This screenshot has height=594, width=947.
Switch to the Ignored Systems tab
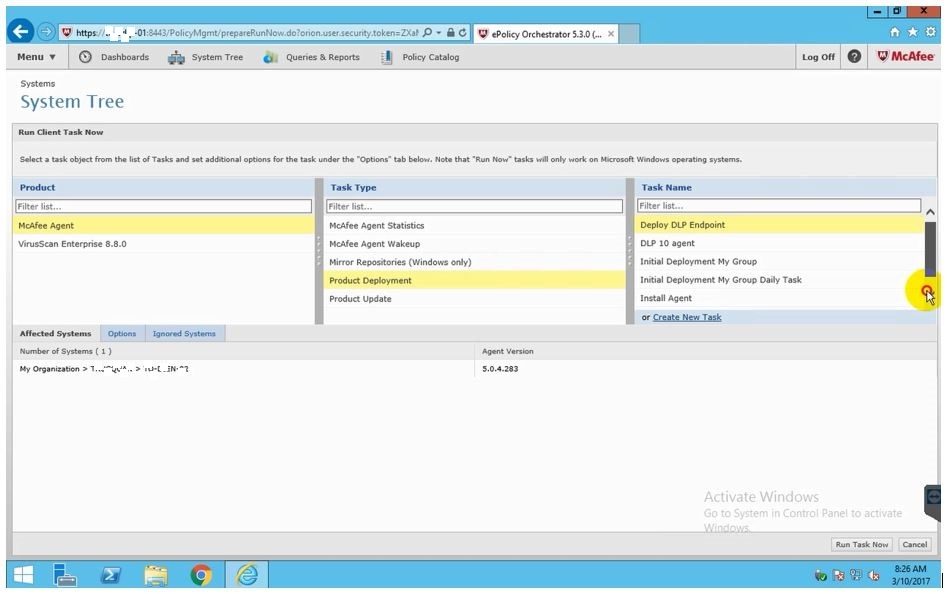click(184, 333)
